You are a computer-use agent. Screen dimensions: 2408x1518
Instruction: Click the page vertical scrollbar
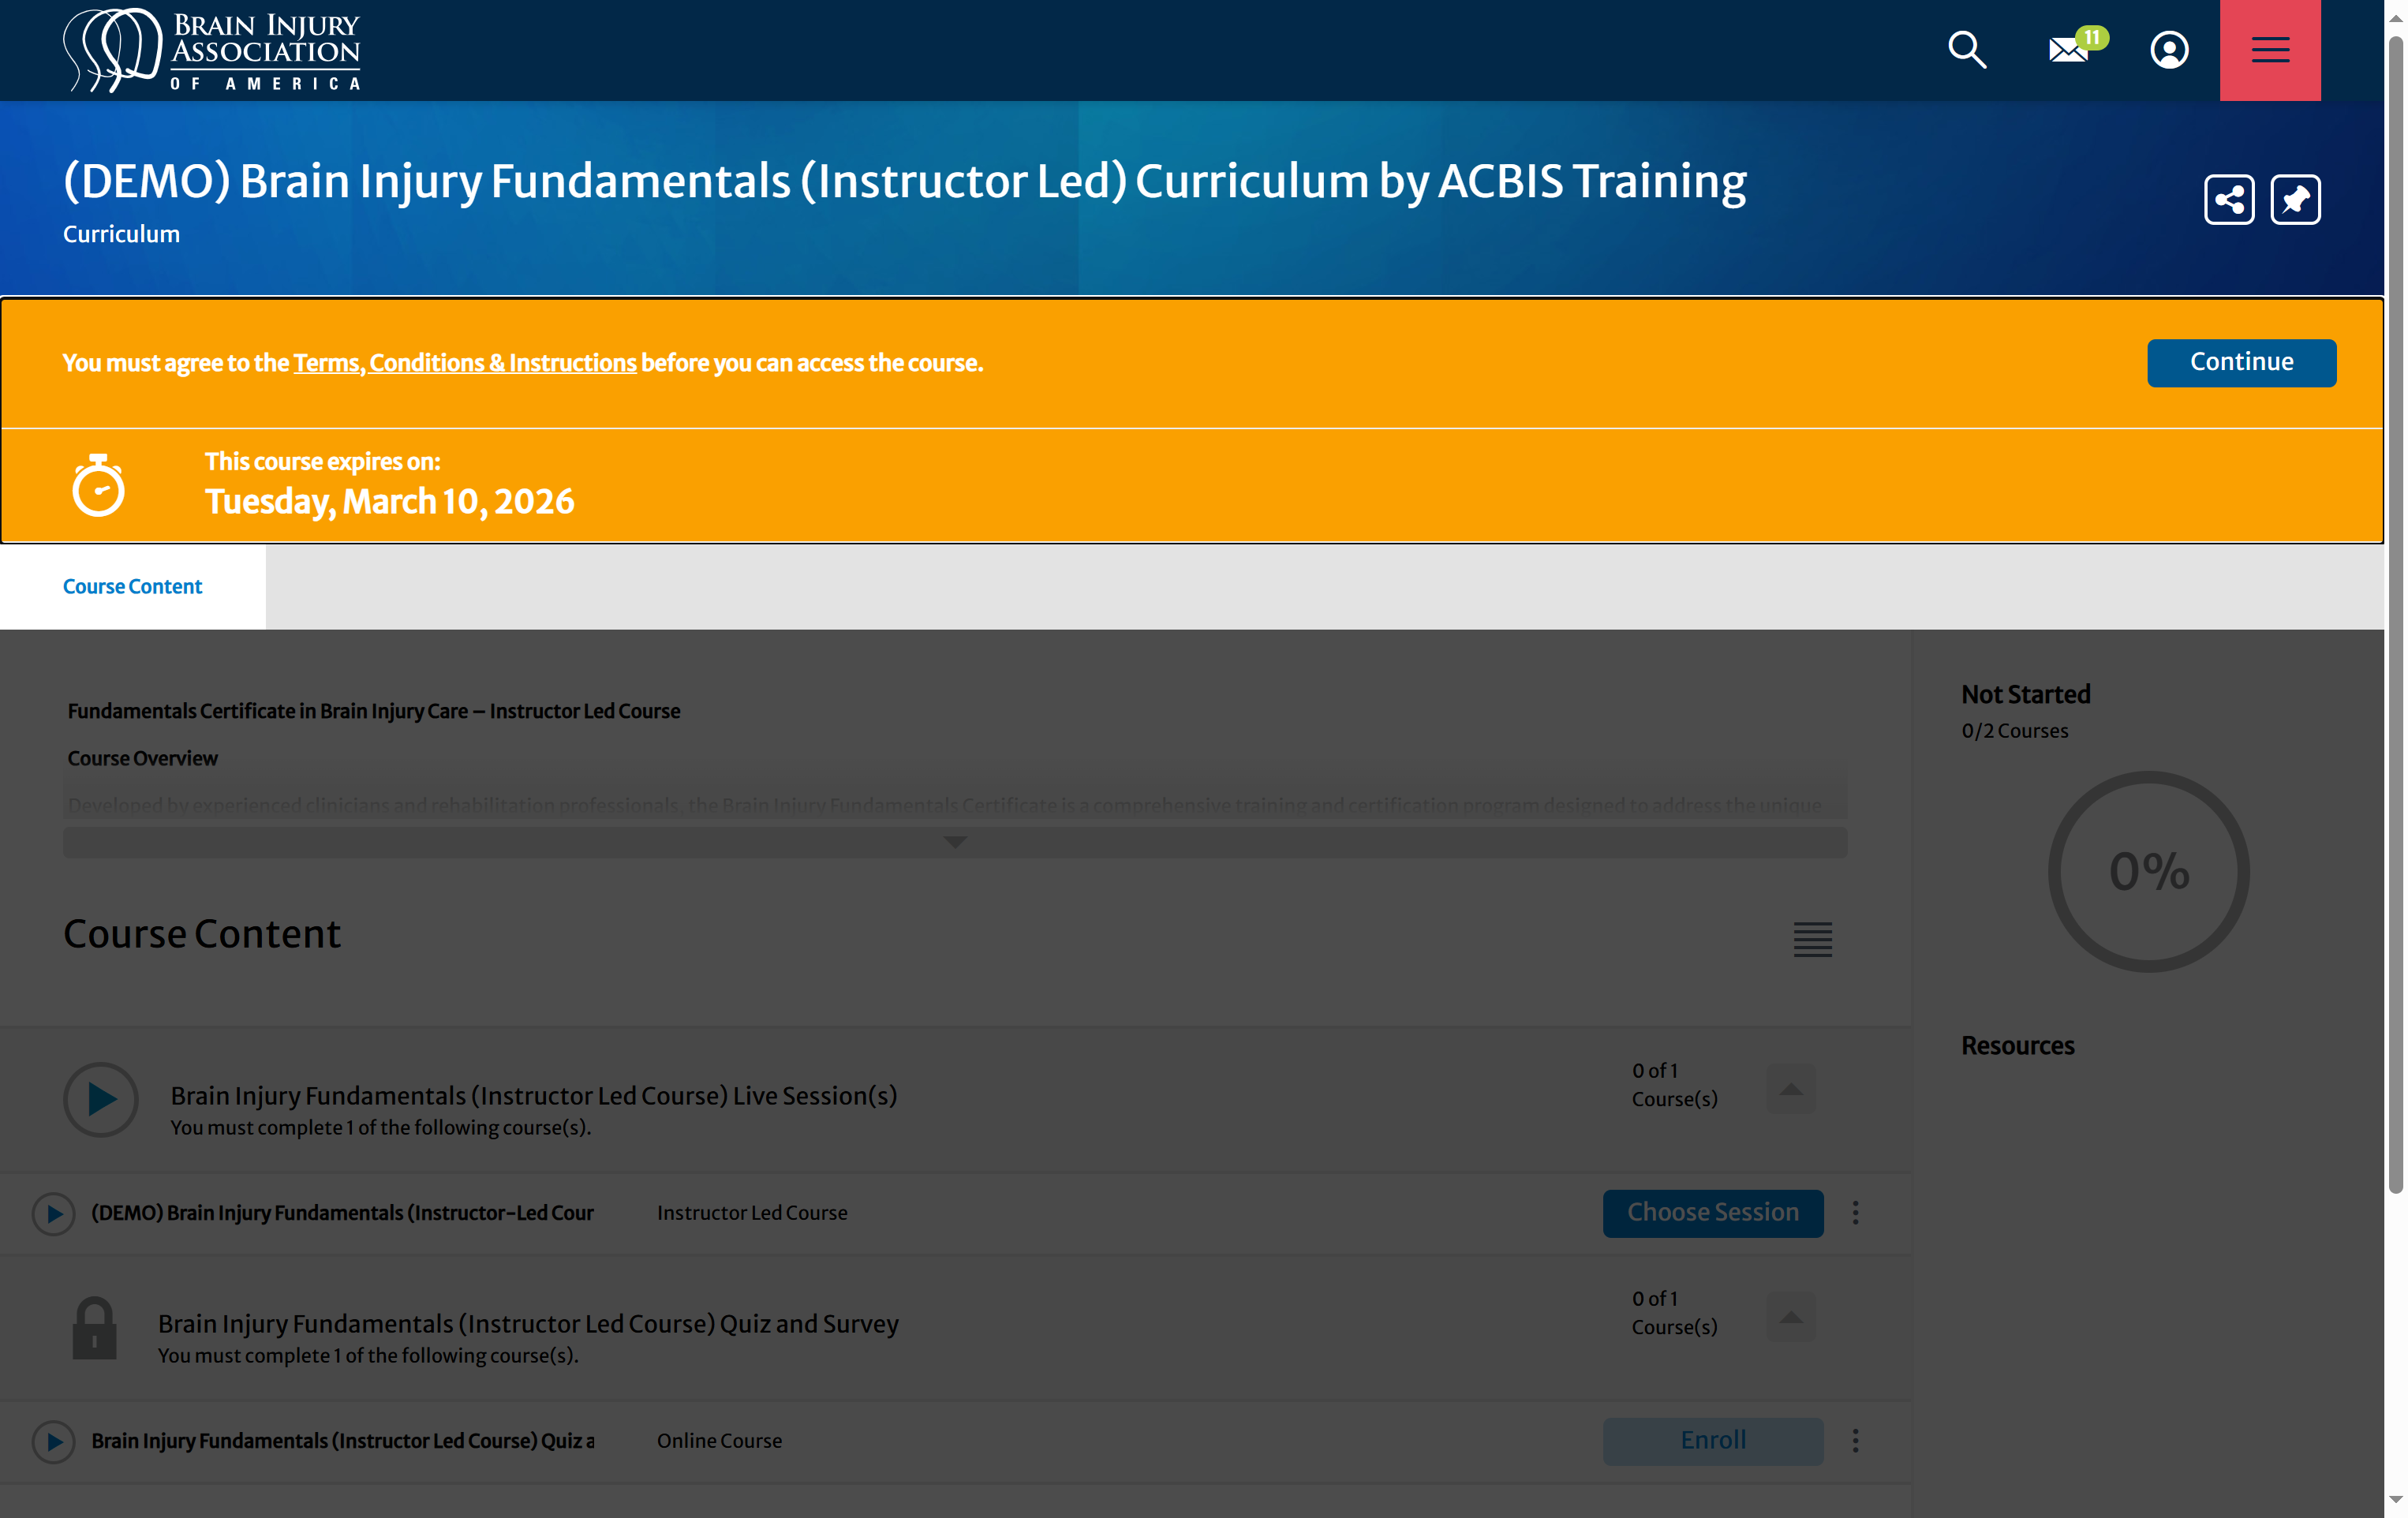point(2395,614)
